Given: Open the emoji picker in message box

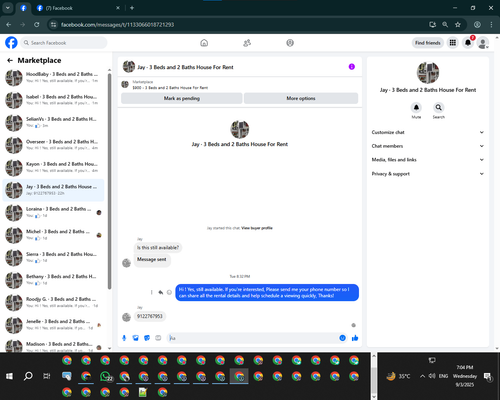Looking at the screenshot, I should (x=342, y=338).
